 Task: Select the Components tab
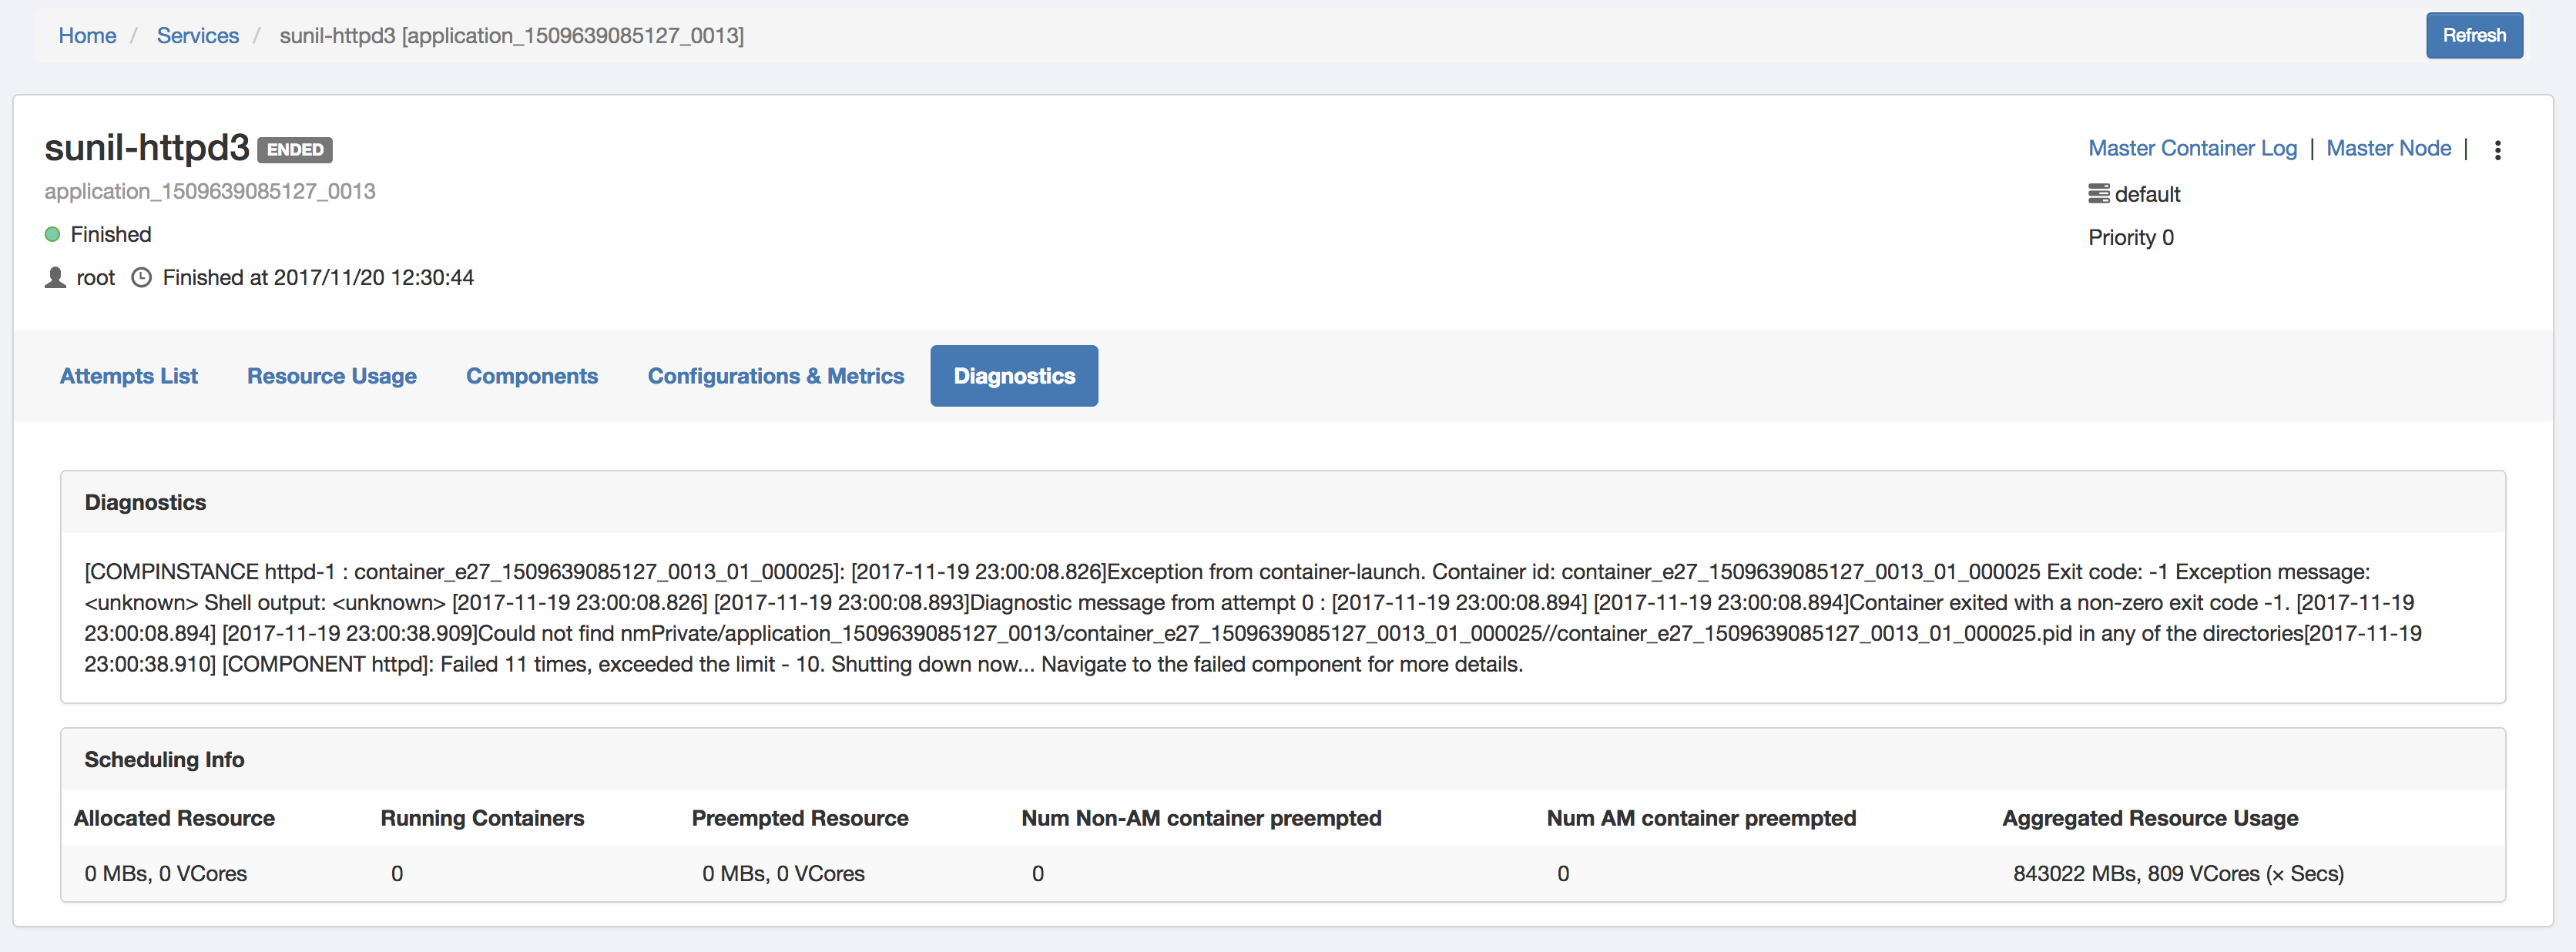(532, 376)
